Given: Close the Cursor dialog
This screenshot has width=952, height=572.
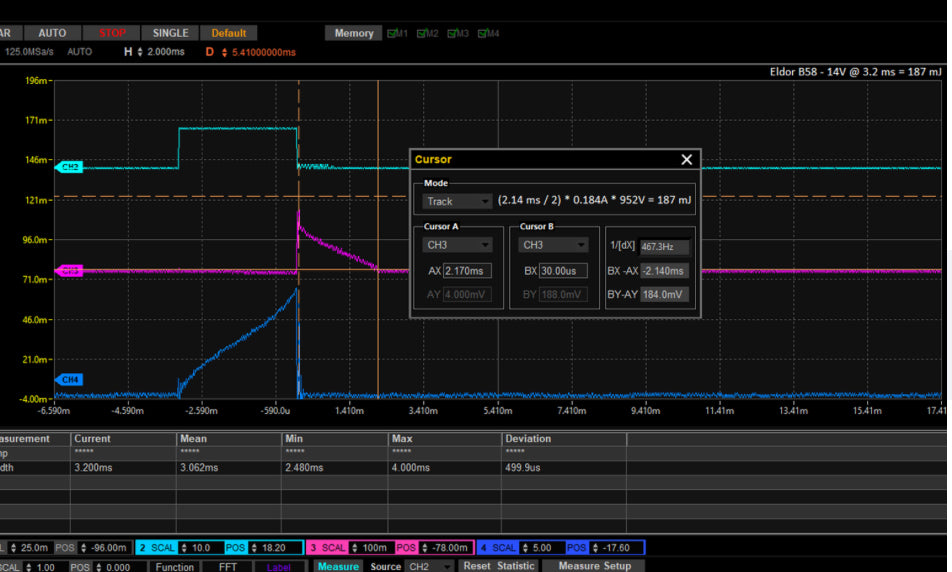Looking at the screenshot, I should 686,160.
